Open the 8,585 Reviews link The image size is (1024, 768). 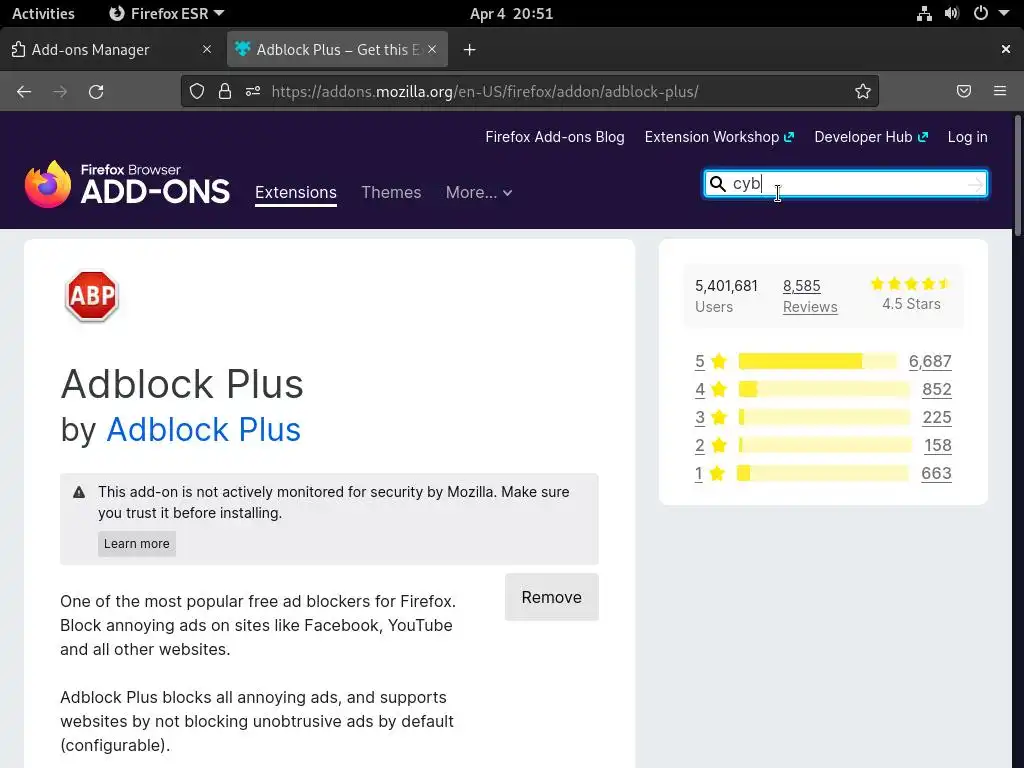pyautogui.click(x=810, y=296)
